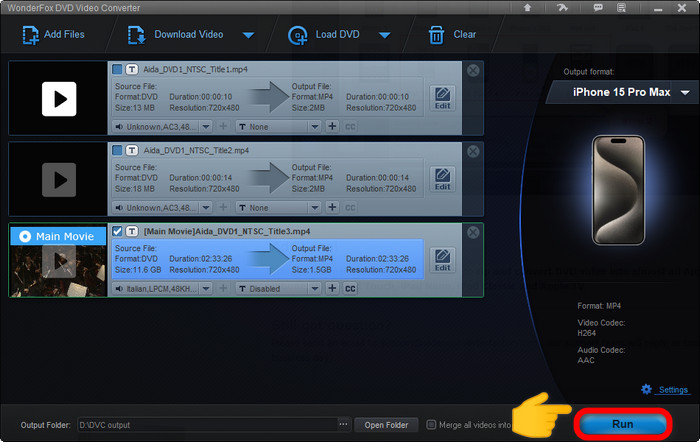700x442 pixels.
Task: Click the T rename icon for Title1
Action: (x=132, y=69)
